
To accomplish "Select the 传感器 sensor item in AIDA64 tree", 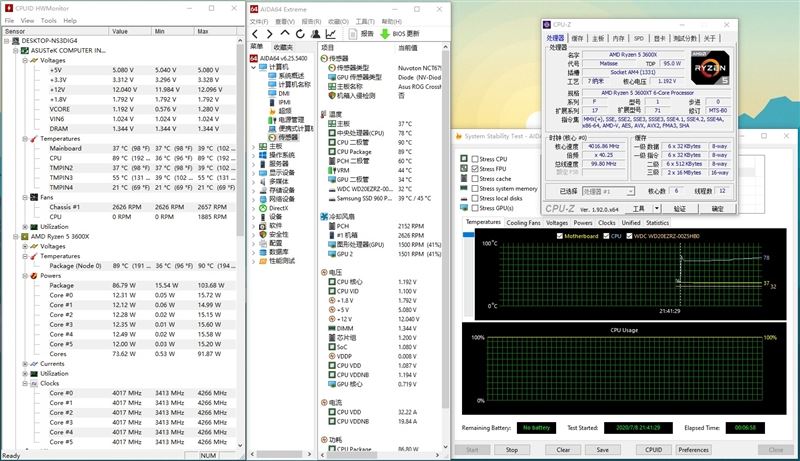I will pyautogui.click(x=288, y=137).
